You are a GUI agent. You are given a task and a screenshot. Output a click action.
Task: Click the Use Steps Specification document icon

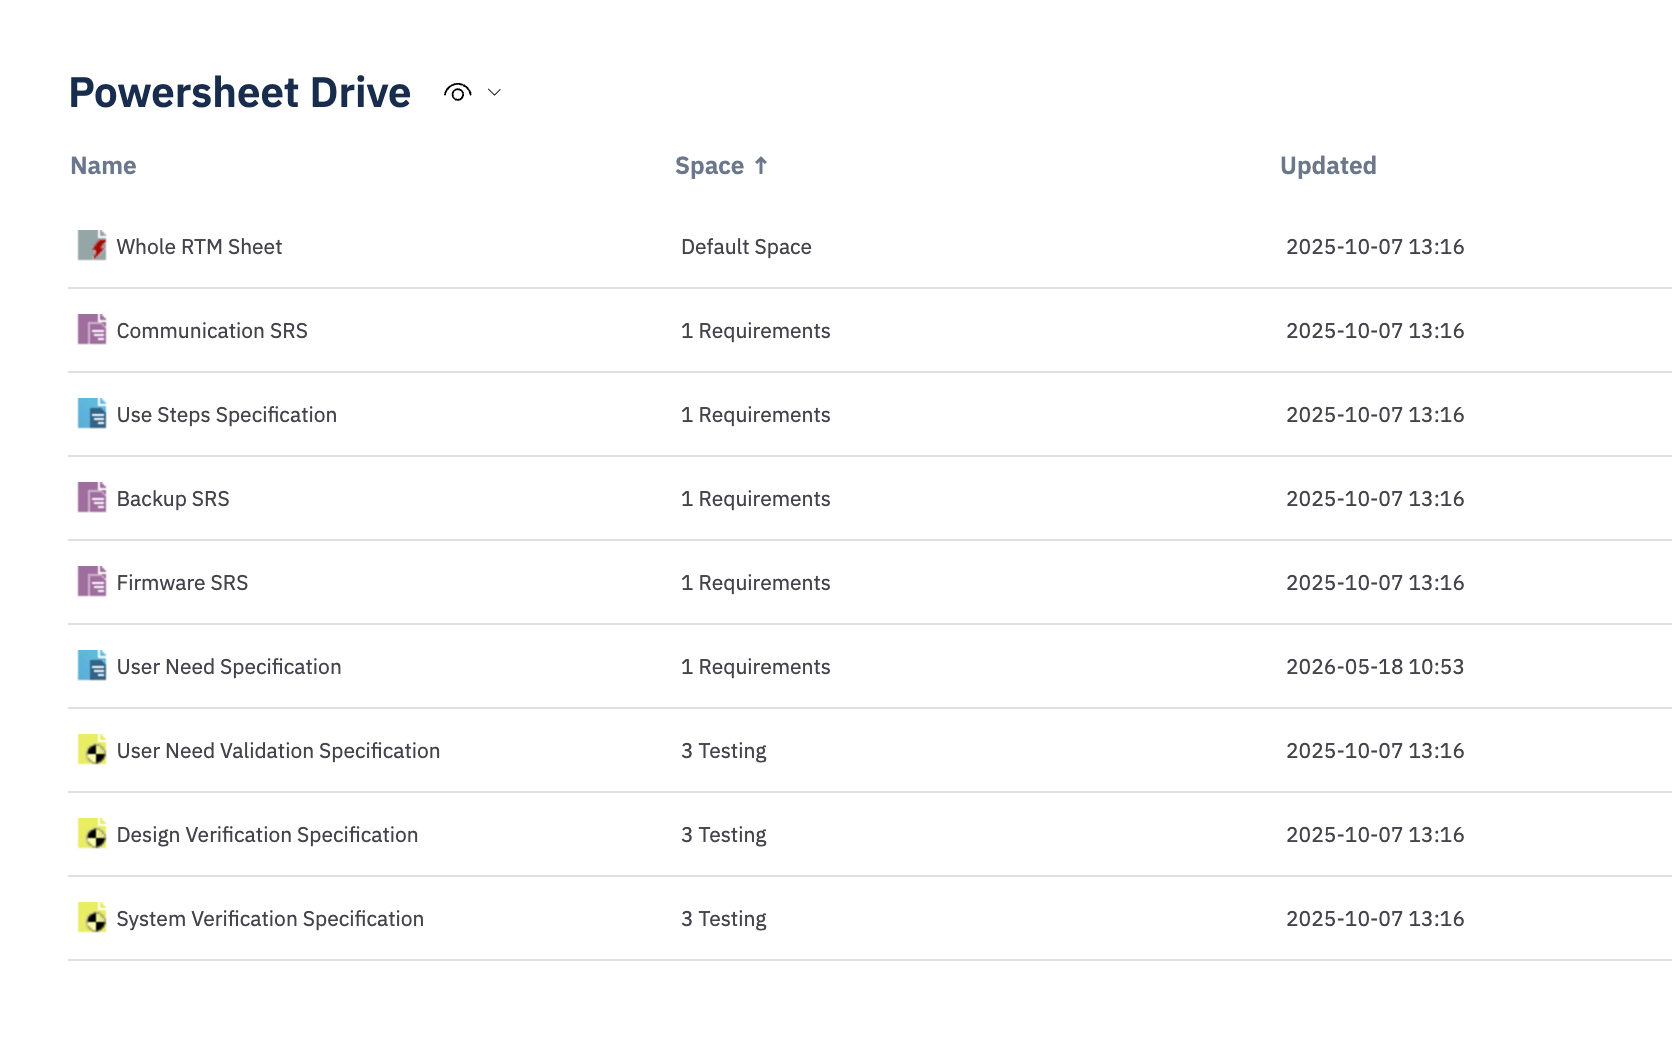click(x=92, y=413)
